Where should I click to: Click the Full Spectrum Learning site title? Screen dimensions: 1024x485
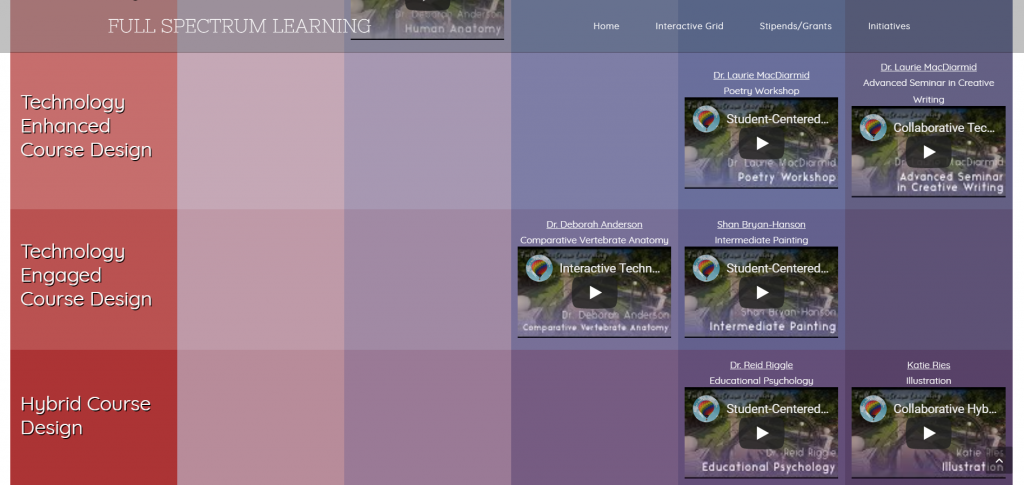point(239,26)
